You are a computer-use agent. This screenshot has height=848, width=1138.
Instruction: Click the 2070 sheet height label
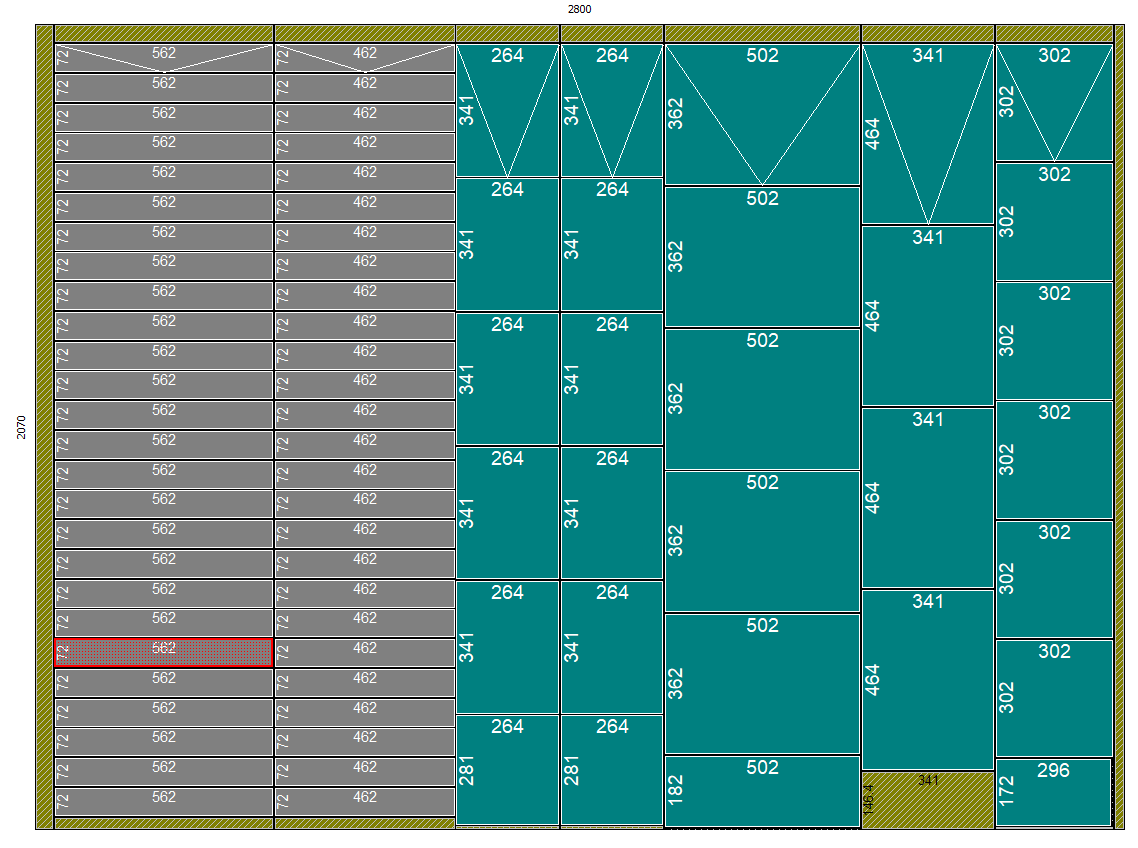click(x=22, y=427)
